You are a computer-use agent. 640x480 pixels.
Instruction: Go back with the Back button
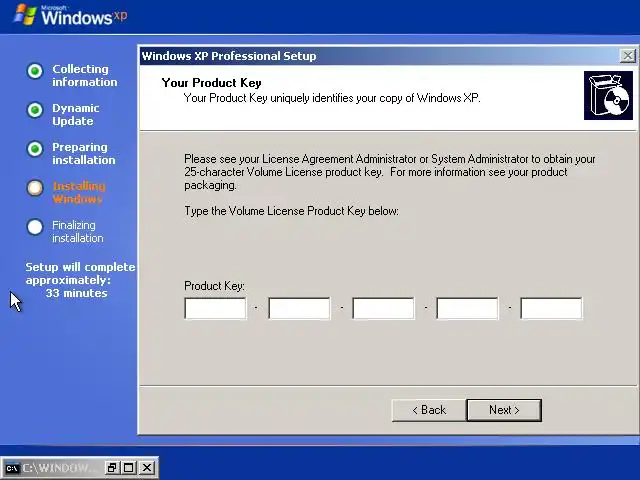coord(429,410)
